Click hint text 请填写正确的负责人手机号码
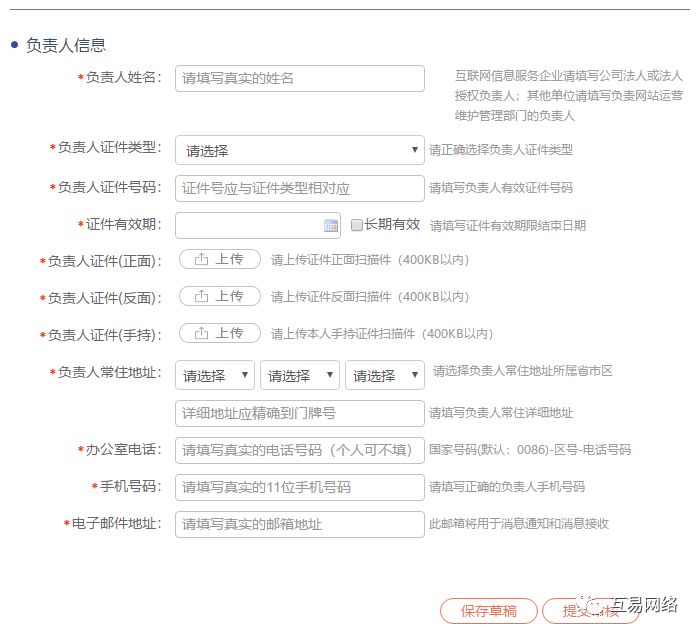The image size is (700, 636). [507, 487]
